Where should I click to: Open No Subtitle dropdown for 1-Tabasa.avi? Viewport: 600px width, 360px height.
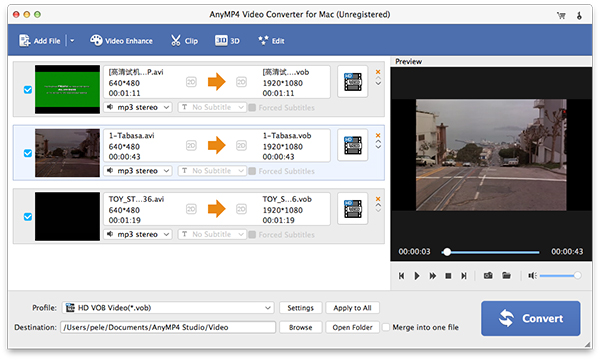(x=212, y=171)
